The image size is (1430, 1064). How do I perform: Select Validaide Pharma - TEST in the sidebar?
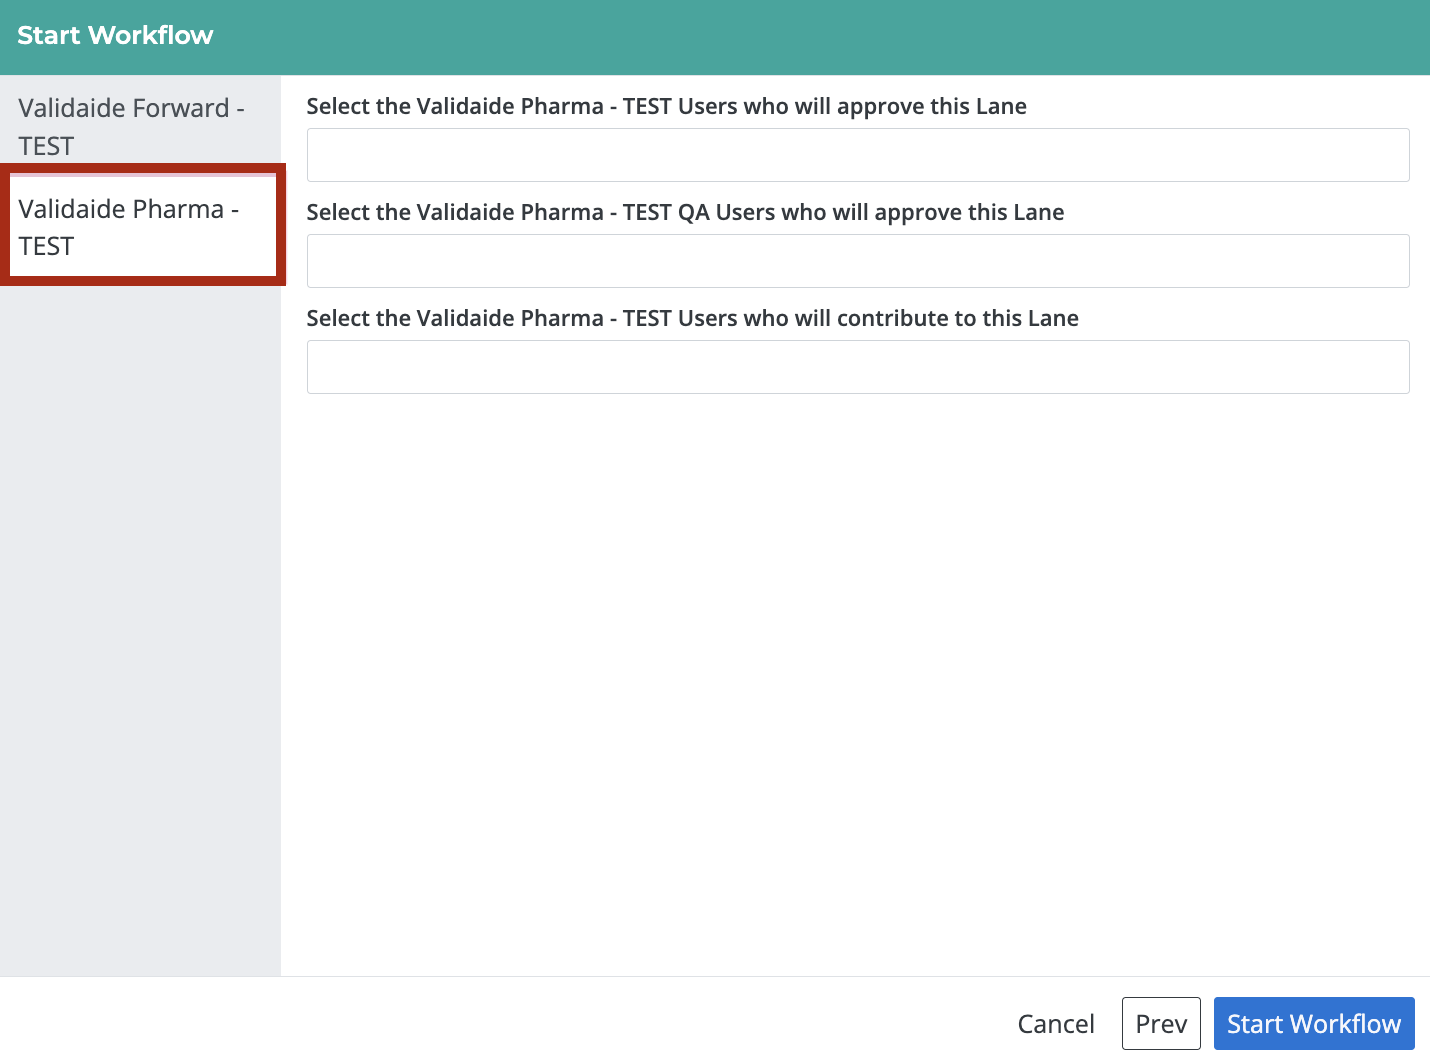point(131,227)
